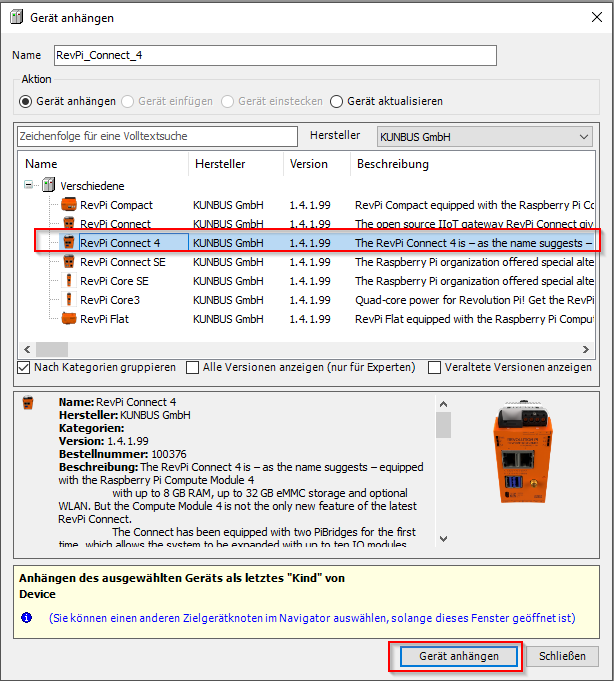Click the RevPi Compact device icon
This screenshot has width=614, height=681.
click(x=69, y=205)
